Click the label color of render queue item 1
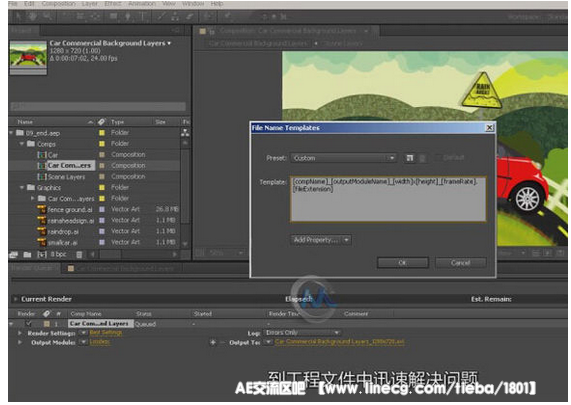This screenshot has height=405, width=571. coord(47,323)
